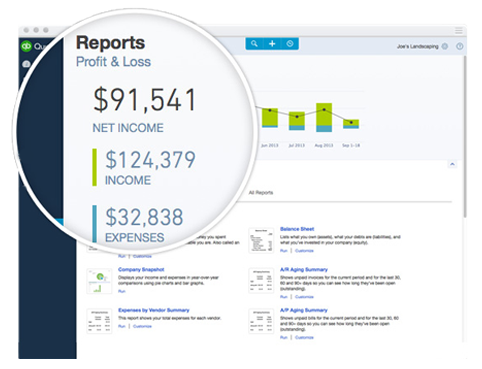Click the $91,541 net income value
Screen dimensions: 482x369
pyautogui.click(x=145, y=100)
